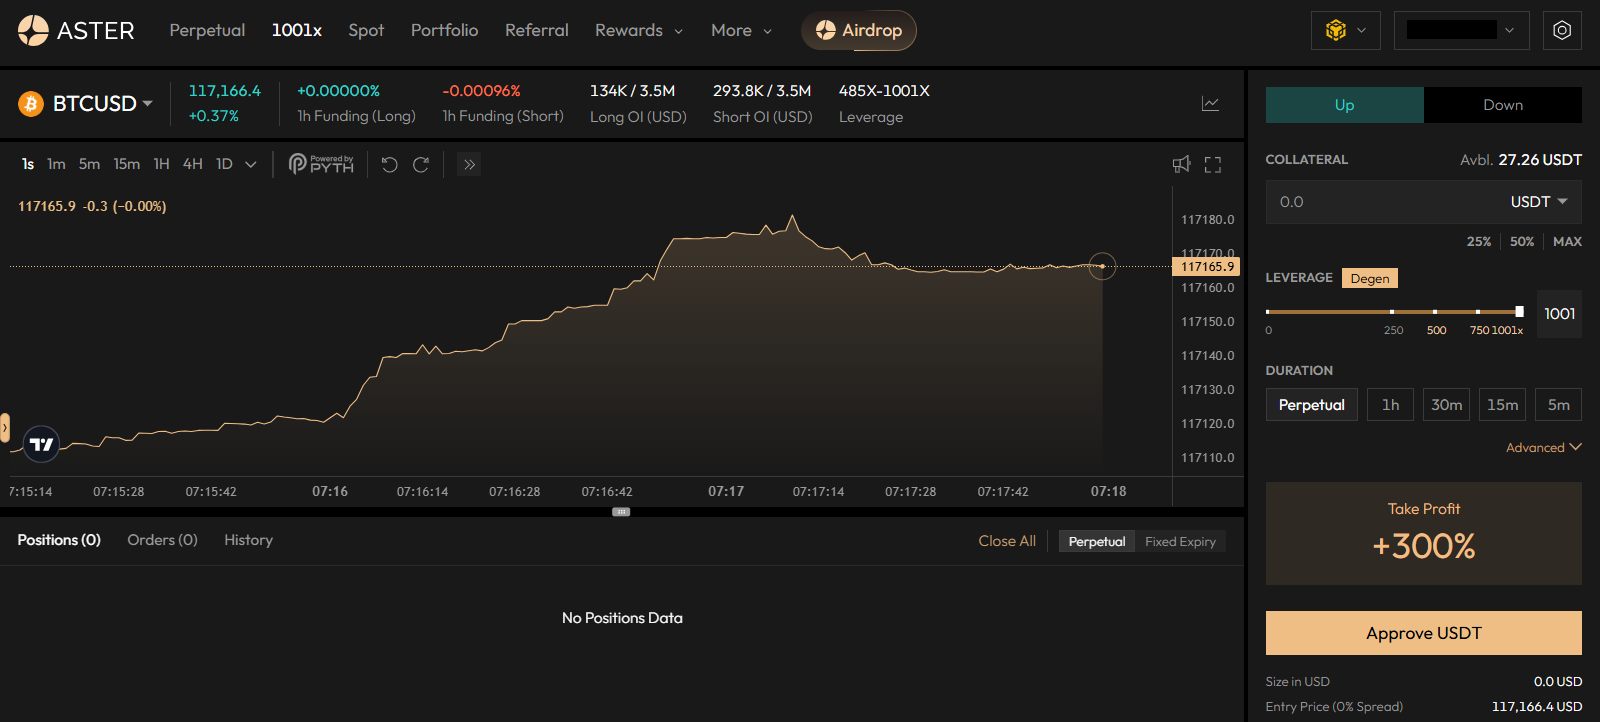The width and height of the screenshot is (1600, 722).
Task: Go to the Spot page
Action: coord(366,31)
